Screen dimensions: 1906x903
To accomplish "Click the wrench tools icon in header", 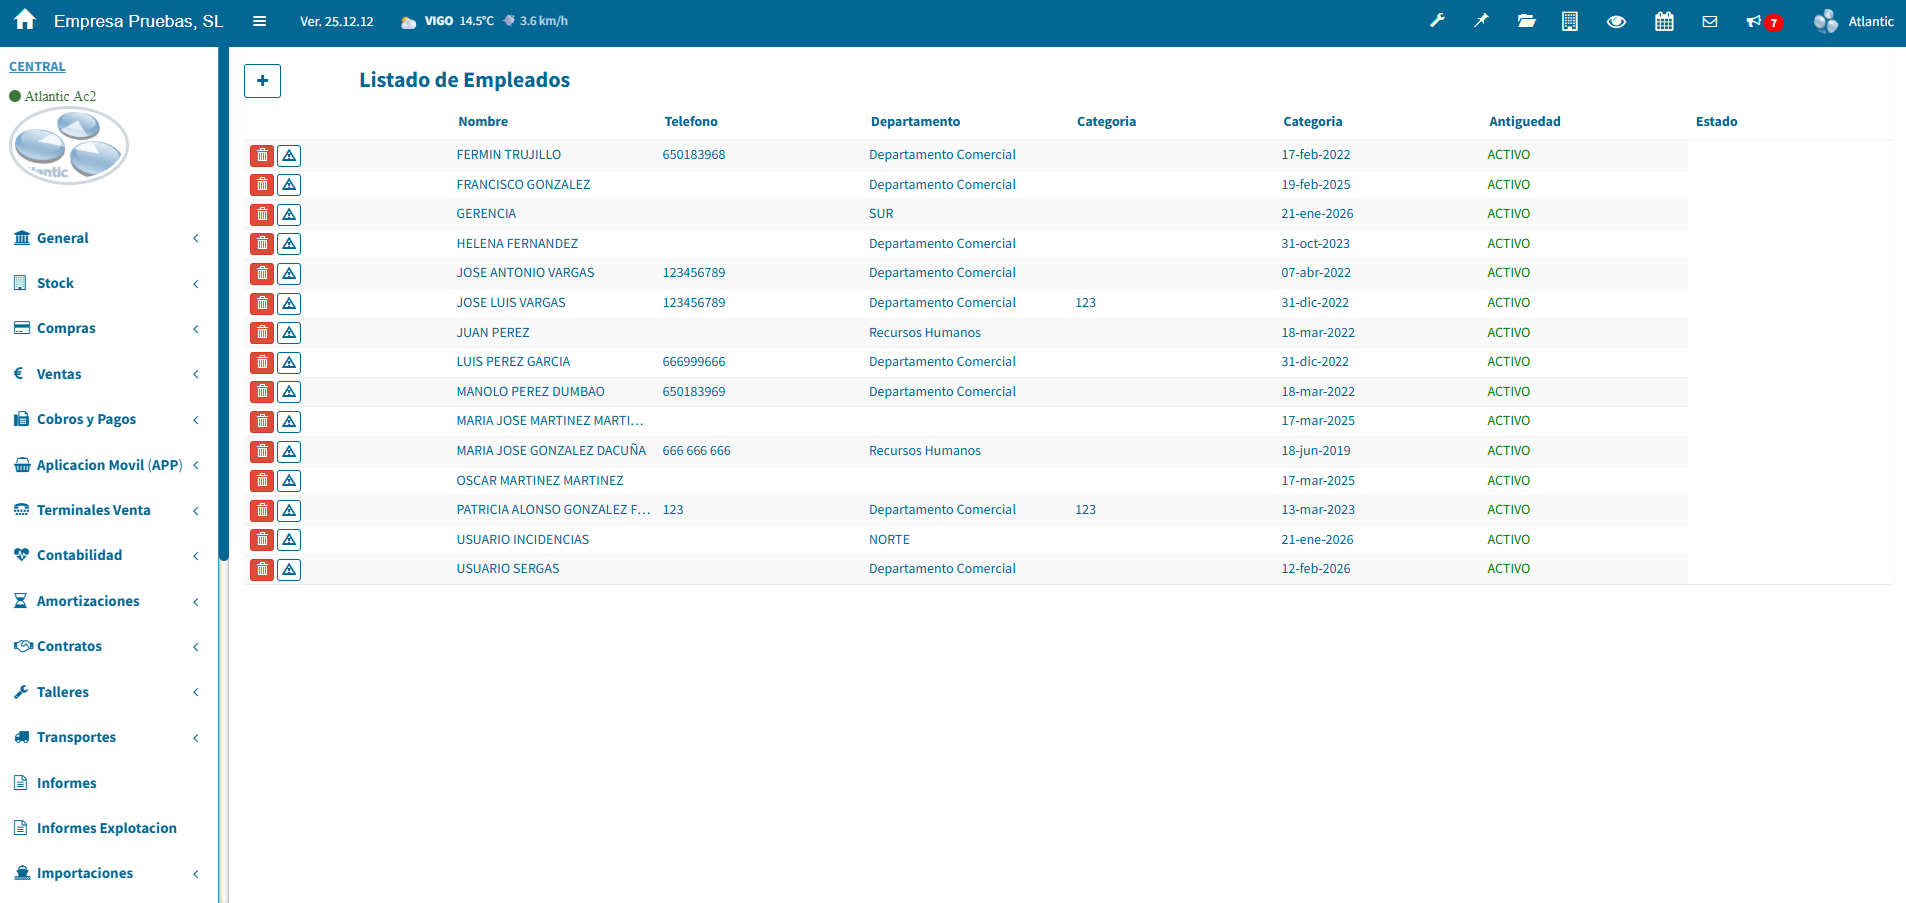I will 1437,21.
